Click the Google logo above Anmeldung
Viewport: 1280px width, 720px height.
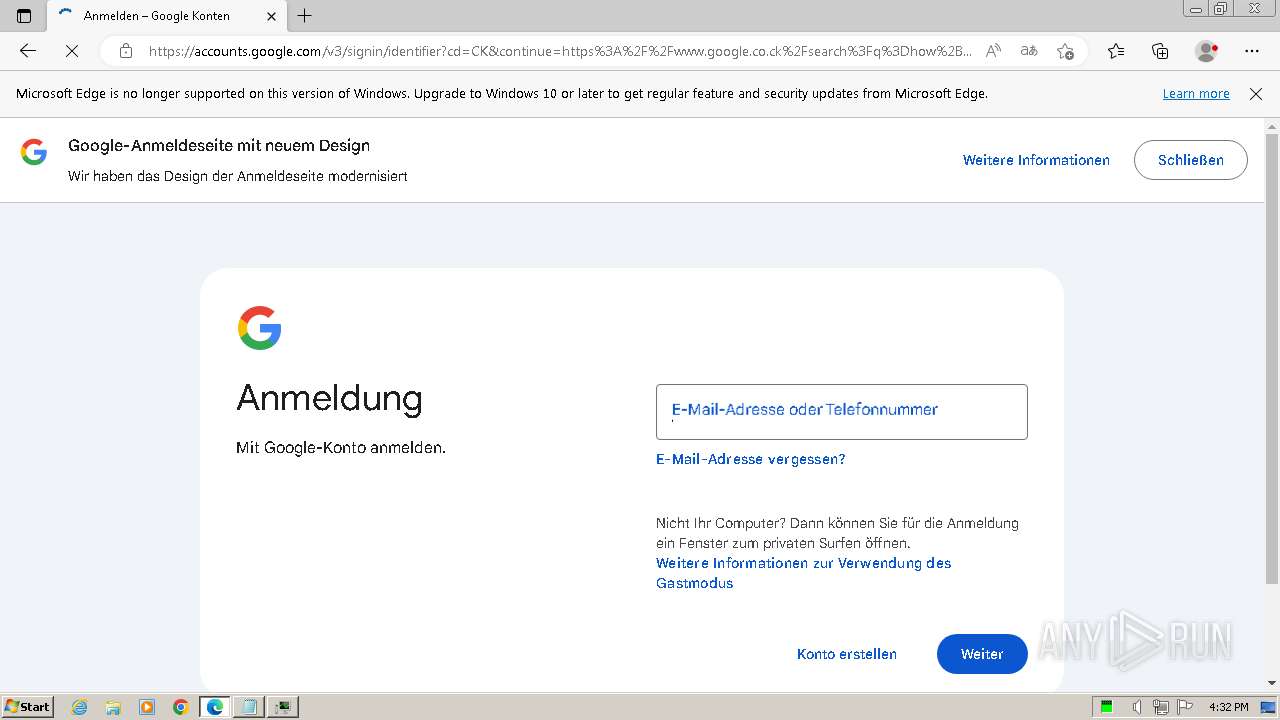coord(260,328)
